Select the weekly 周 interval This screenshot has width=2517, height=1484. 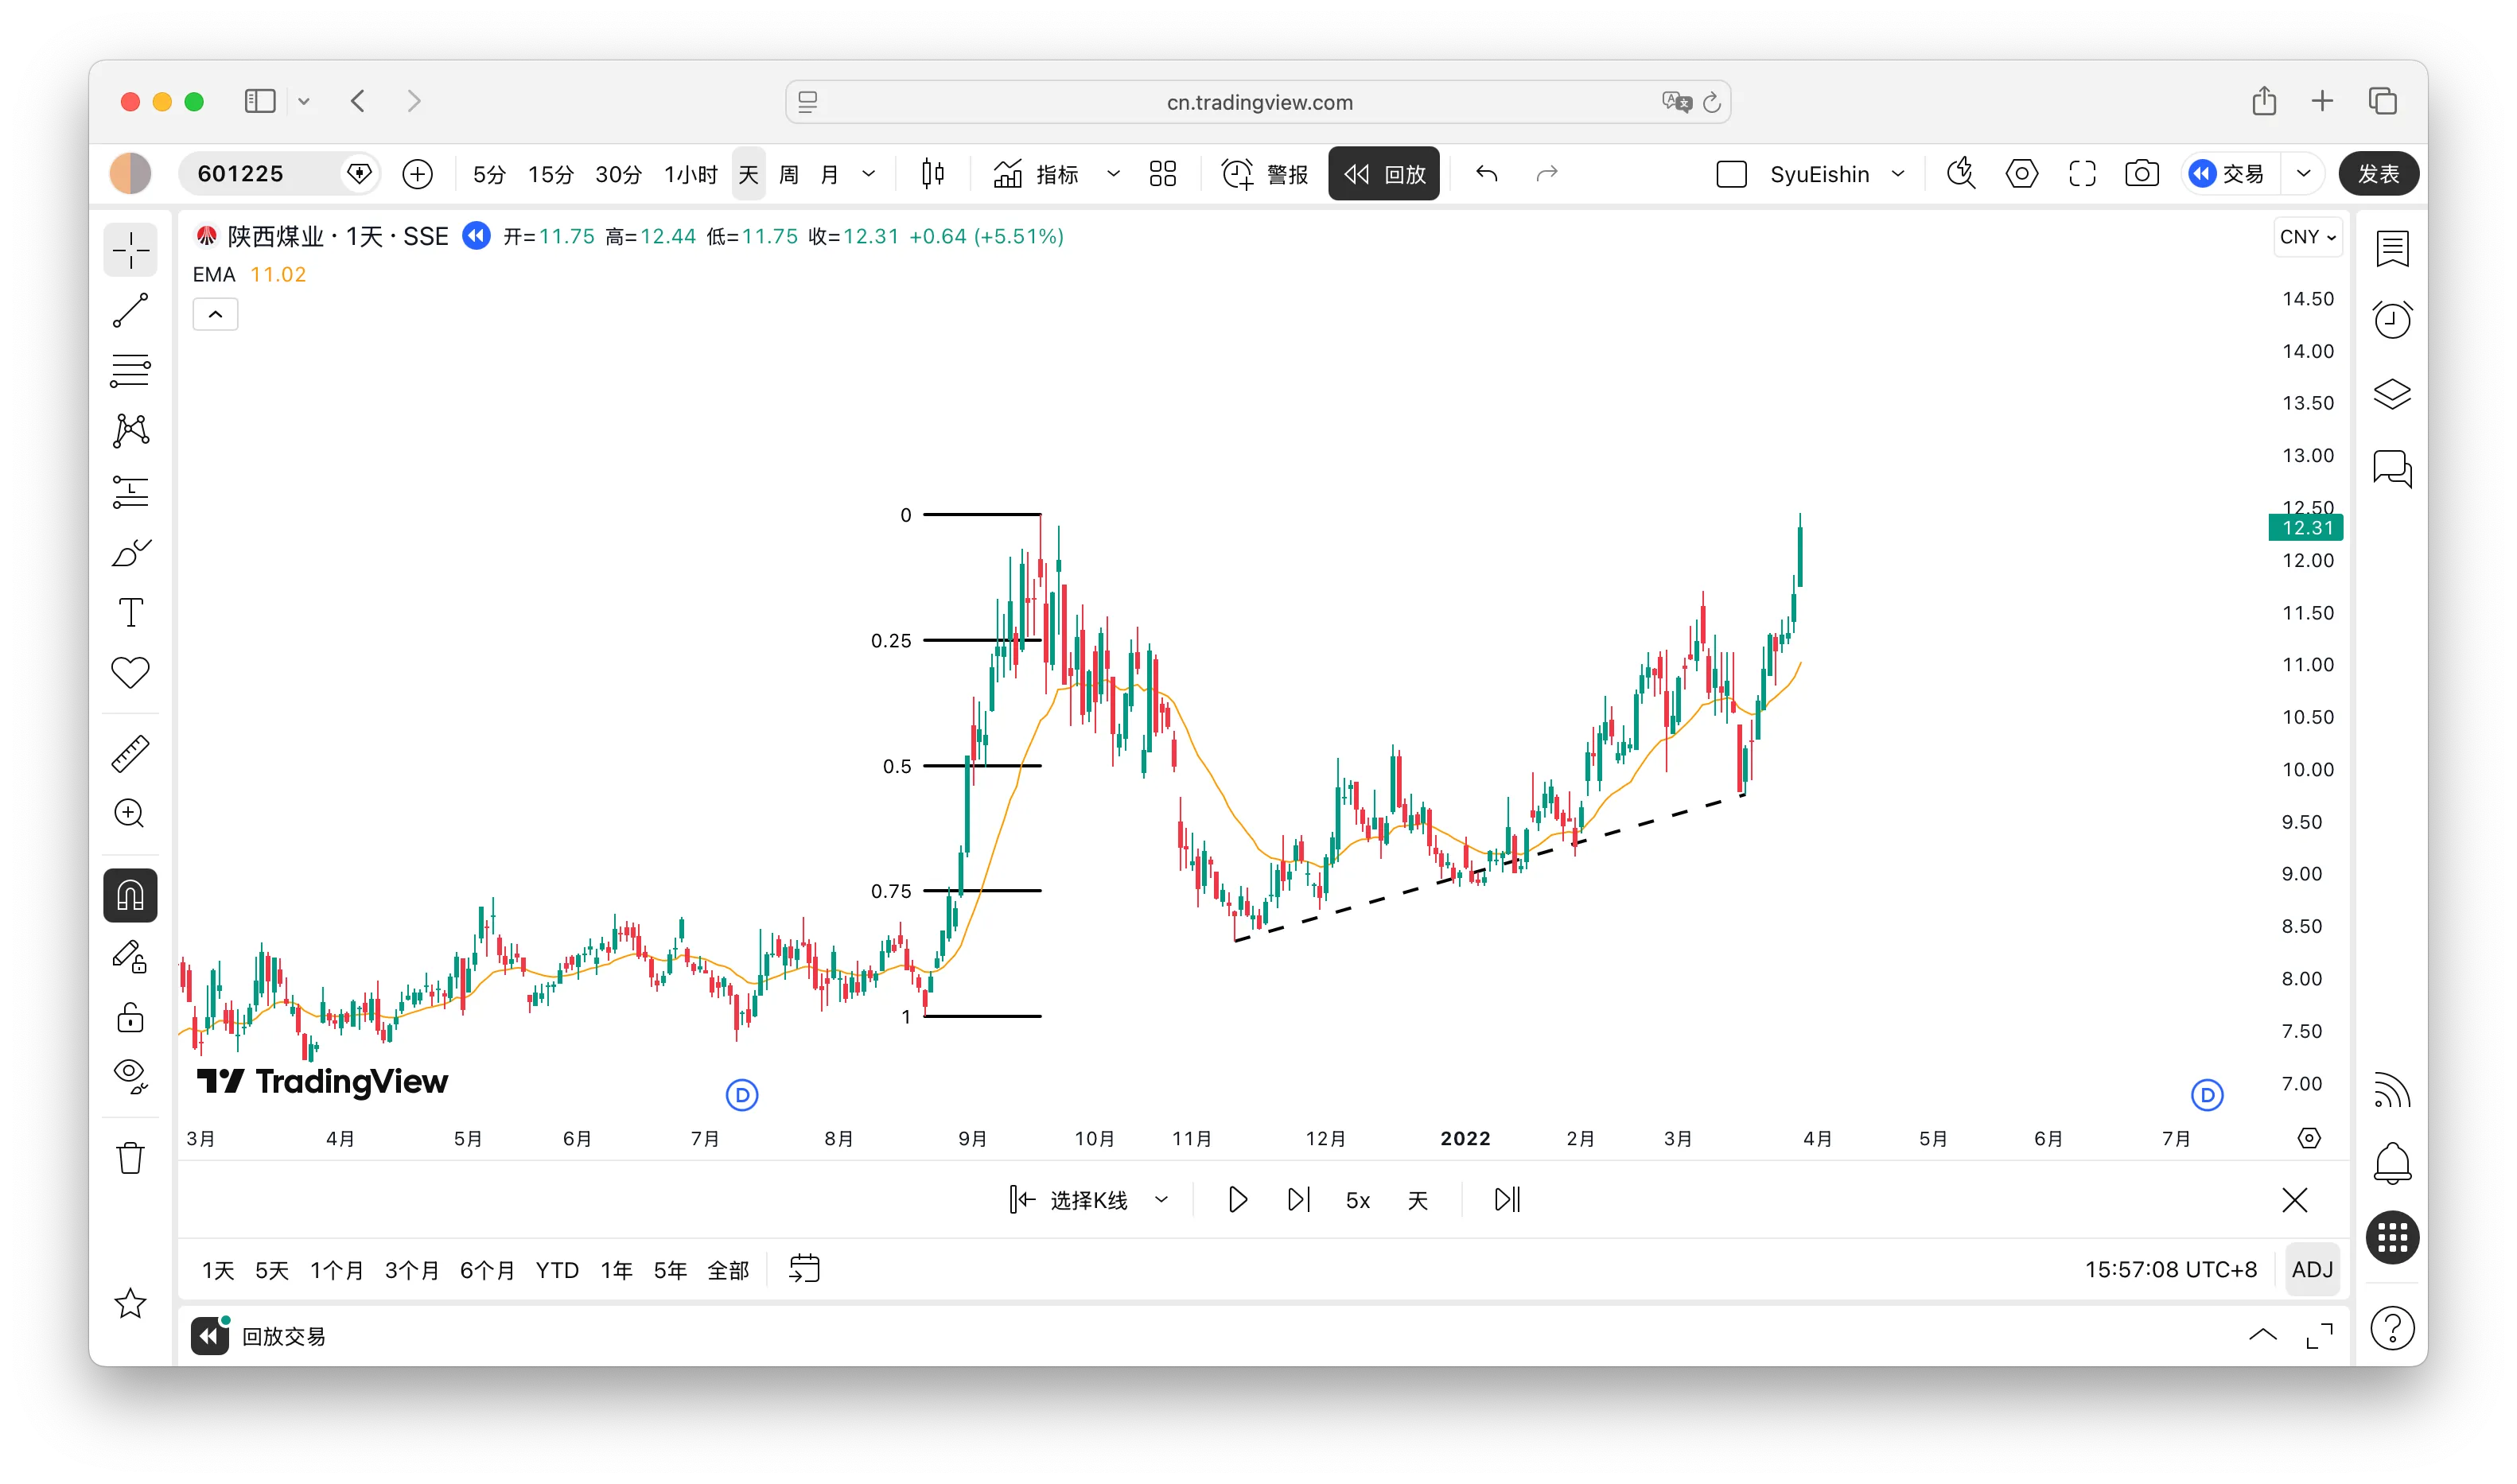click(789, 174)
